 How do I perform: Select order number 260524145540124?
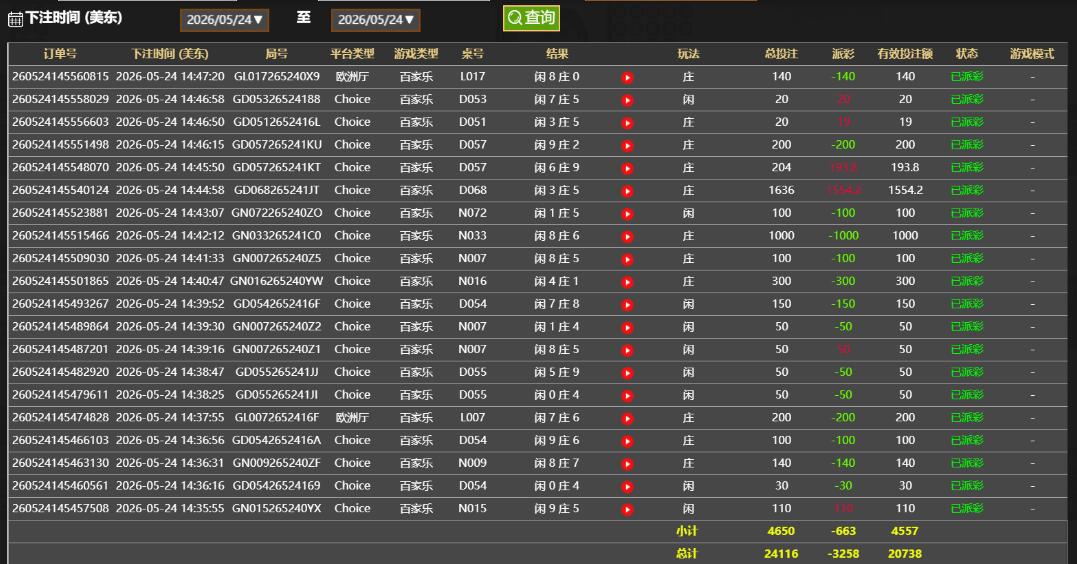coord(60,190)
